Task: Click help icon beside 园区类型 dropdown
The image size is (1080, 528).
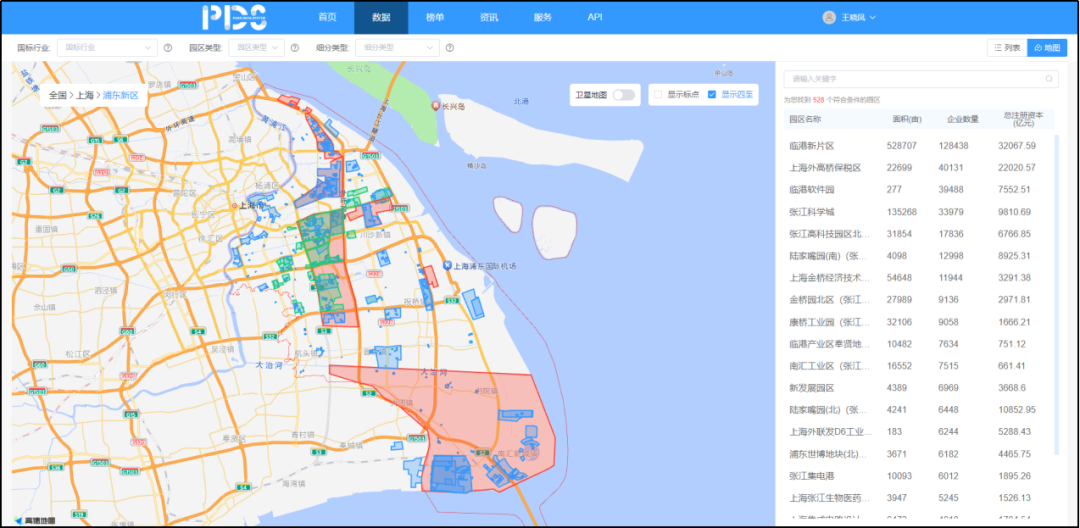Action: pyautogui.click(x=295, y=47)
